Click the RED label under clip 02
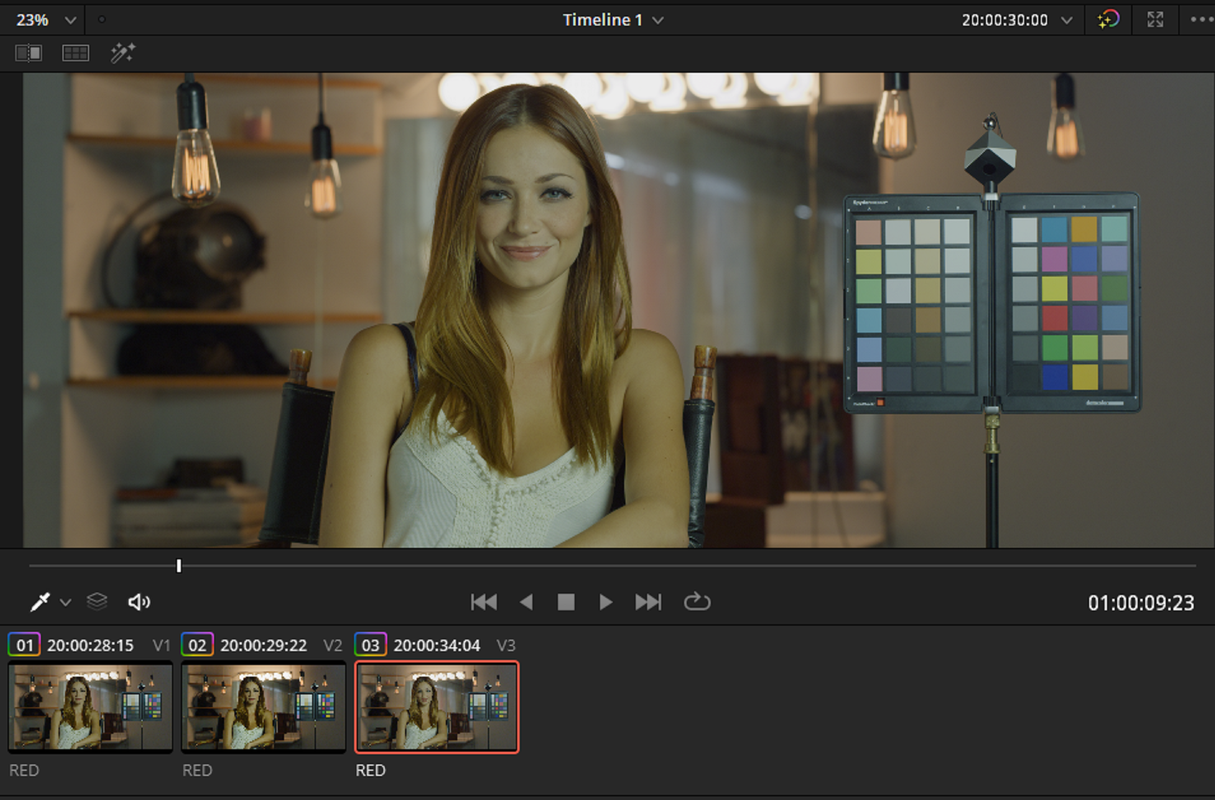 tap(197, 770)
